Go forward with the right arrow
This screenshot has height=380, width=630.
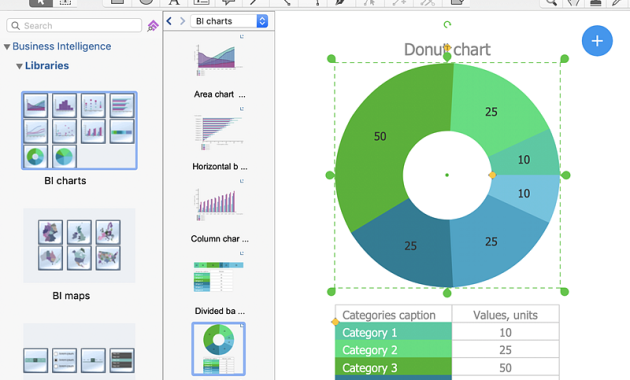(x=182, y=21)
